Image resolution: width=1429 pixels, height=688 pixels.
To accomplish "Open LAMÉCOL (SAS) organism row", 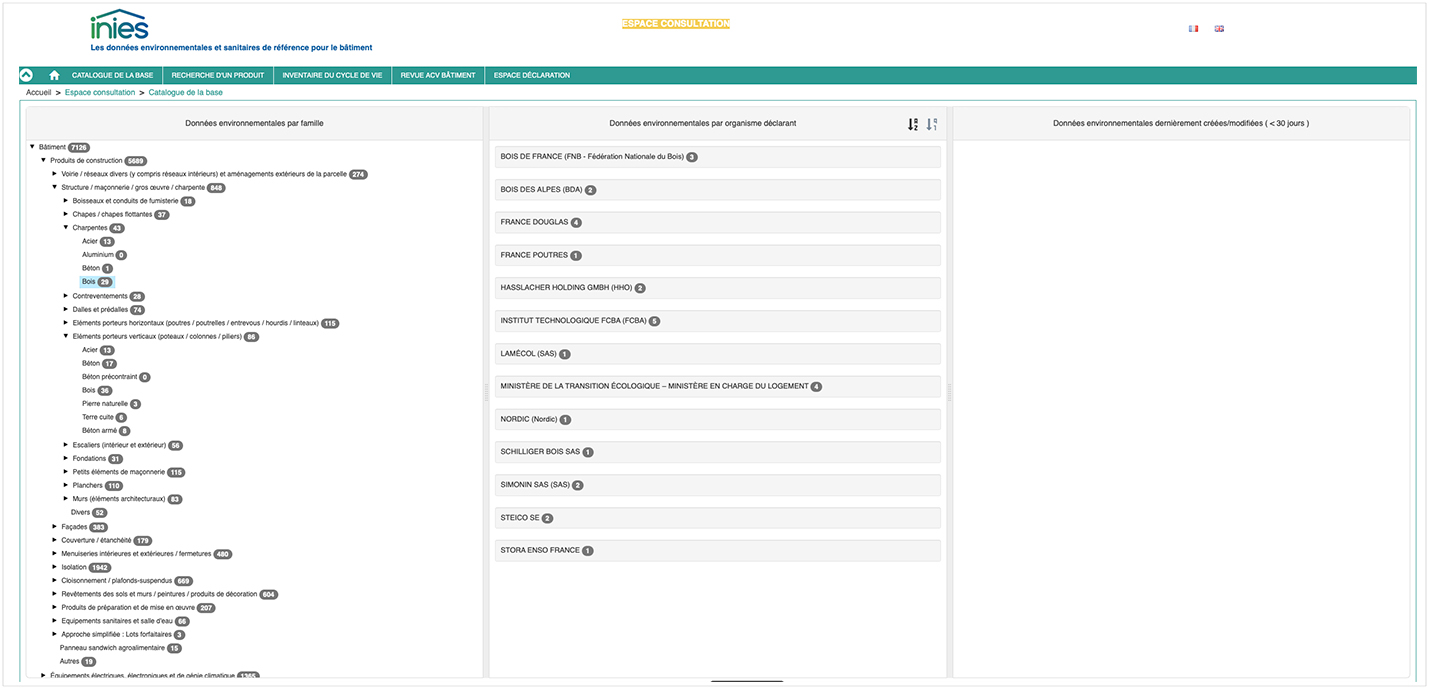I will coord(718,354).
